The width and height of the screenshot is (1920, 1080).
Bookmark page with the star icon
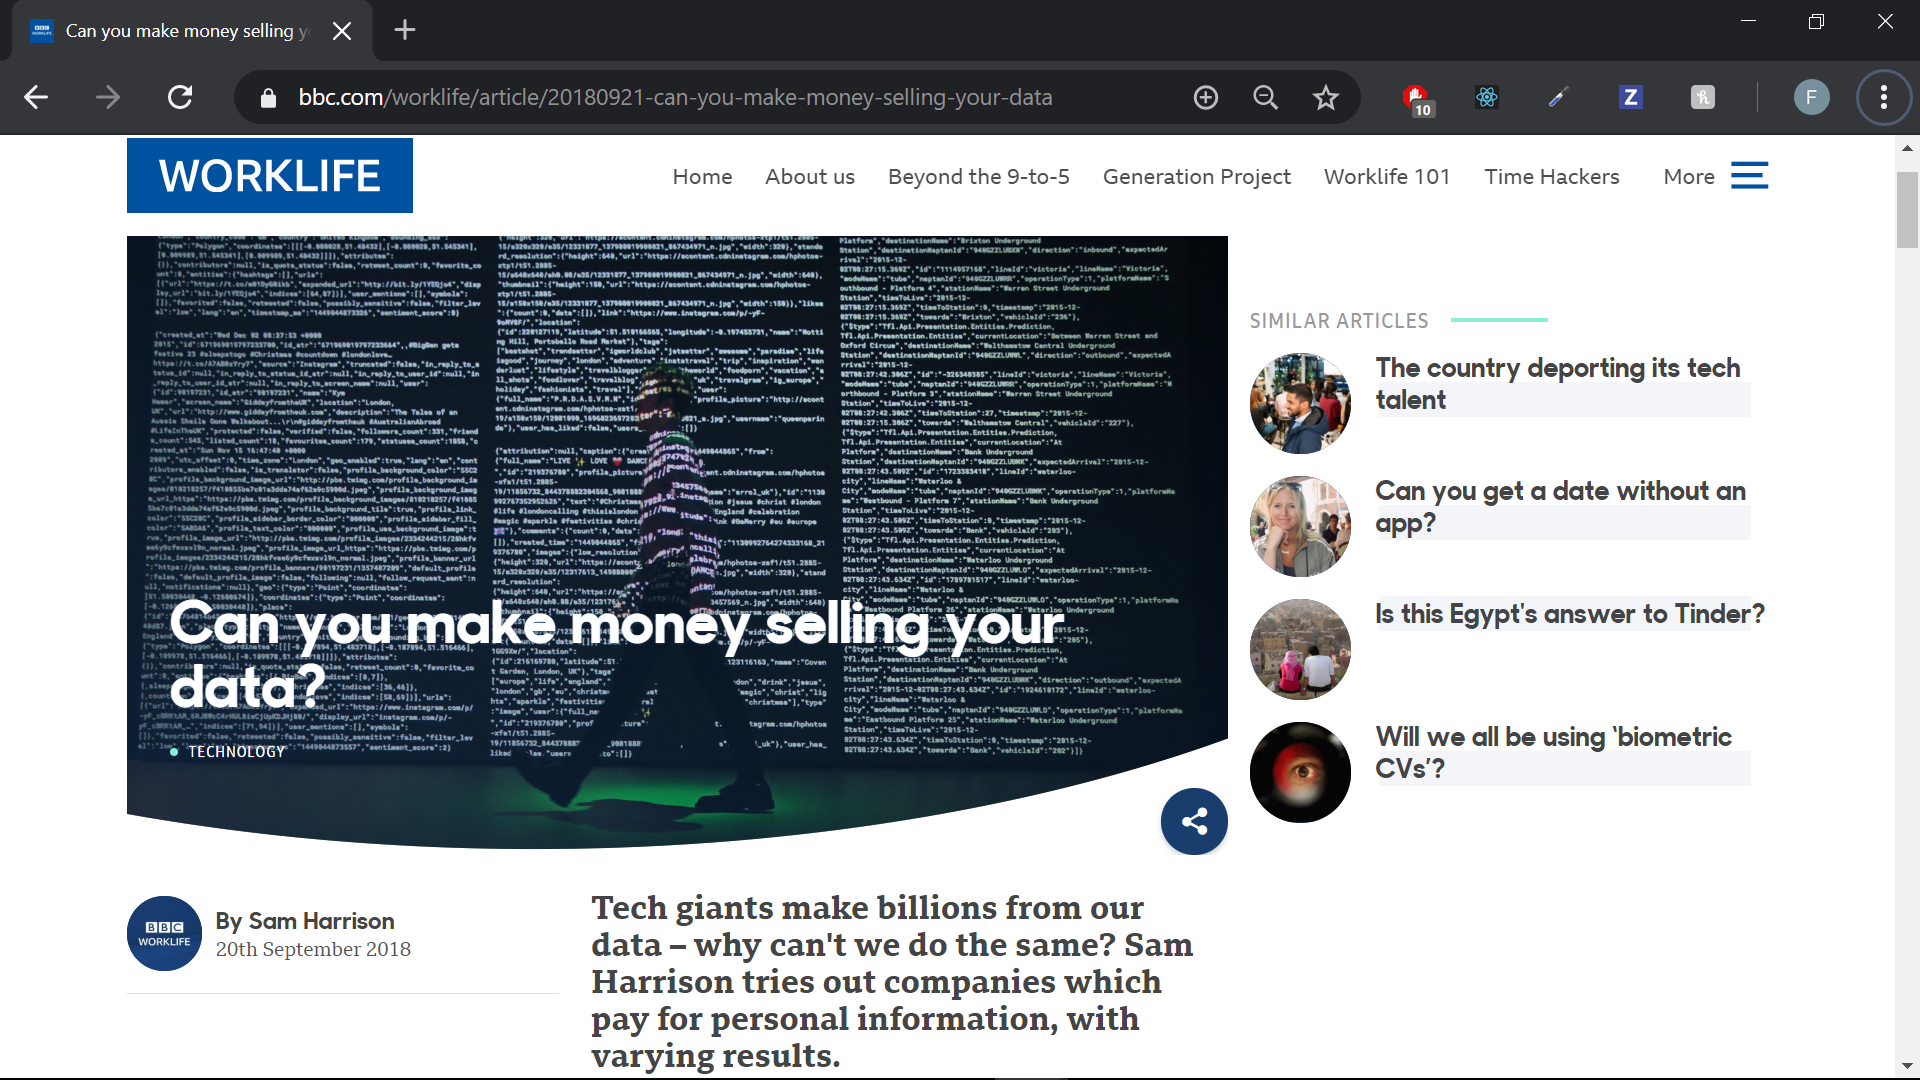click(1325, 97)
